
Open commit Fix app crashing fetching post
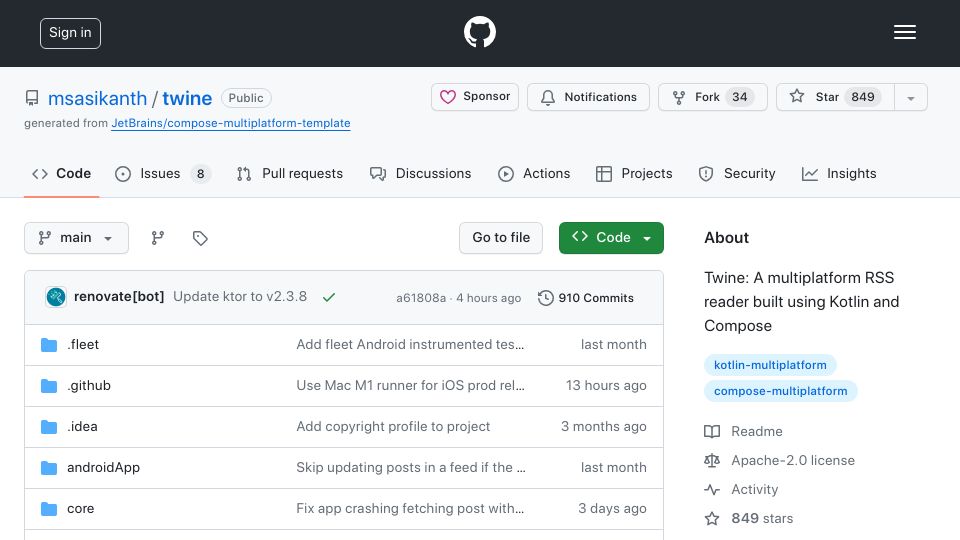click(x=410, y=509)
